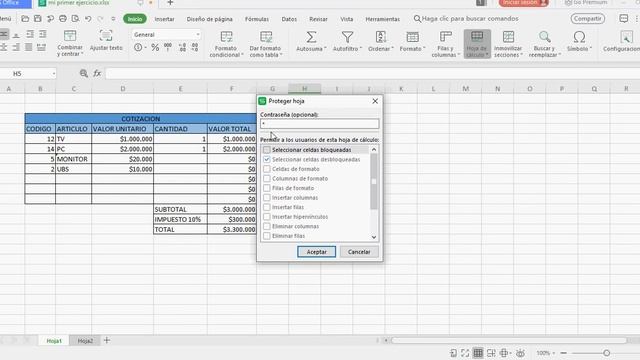This screenshot has height=360, width=640.
Task: Open Formato conditional icon
Action: (x=226, y=38)
